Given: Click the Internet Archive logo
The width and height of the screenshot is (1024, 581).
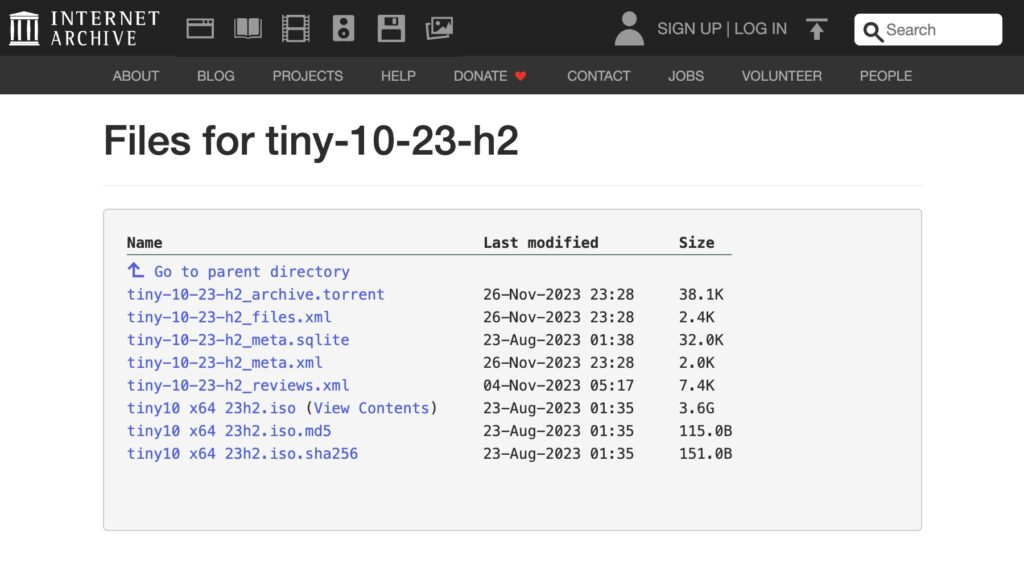Looking at the screenshot, I should click(84, 28).
